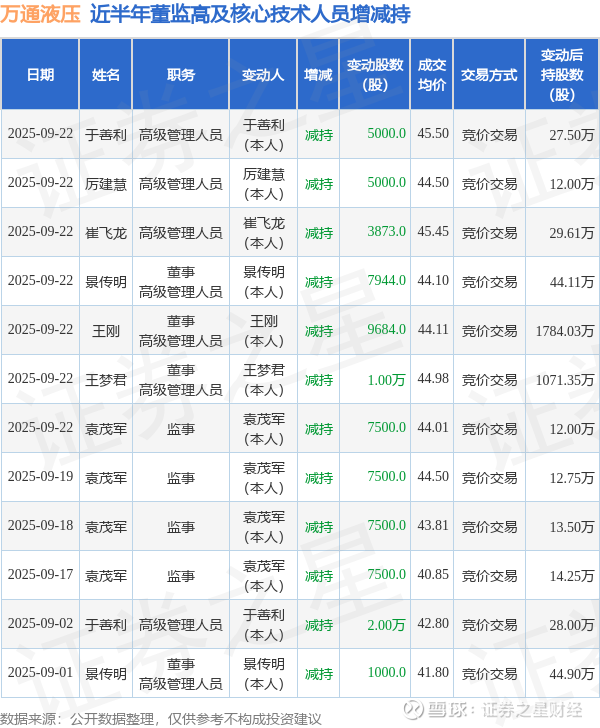Screen dimensions: 600x728
Task: Click the 44.01 average price cell
Action: (x=433, y=427)
